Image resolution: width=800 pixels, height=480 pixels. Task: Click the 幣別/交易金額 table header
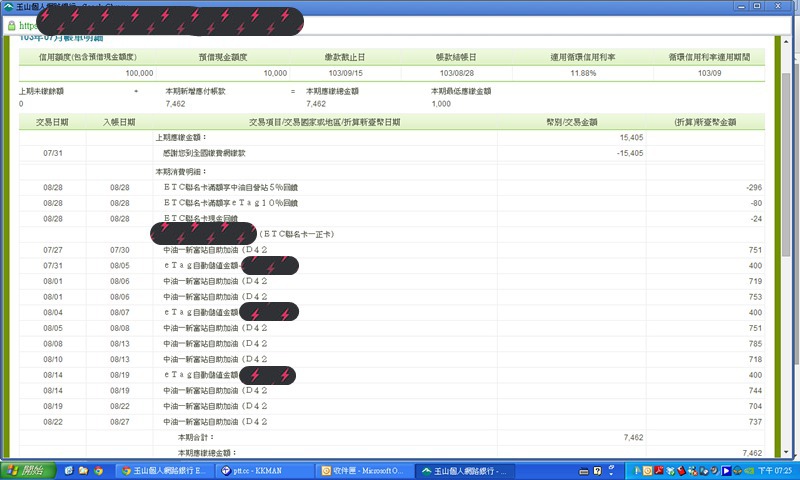[x=571, y=122]
